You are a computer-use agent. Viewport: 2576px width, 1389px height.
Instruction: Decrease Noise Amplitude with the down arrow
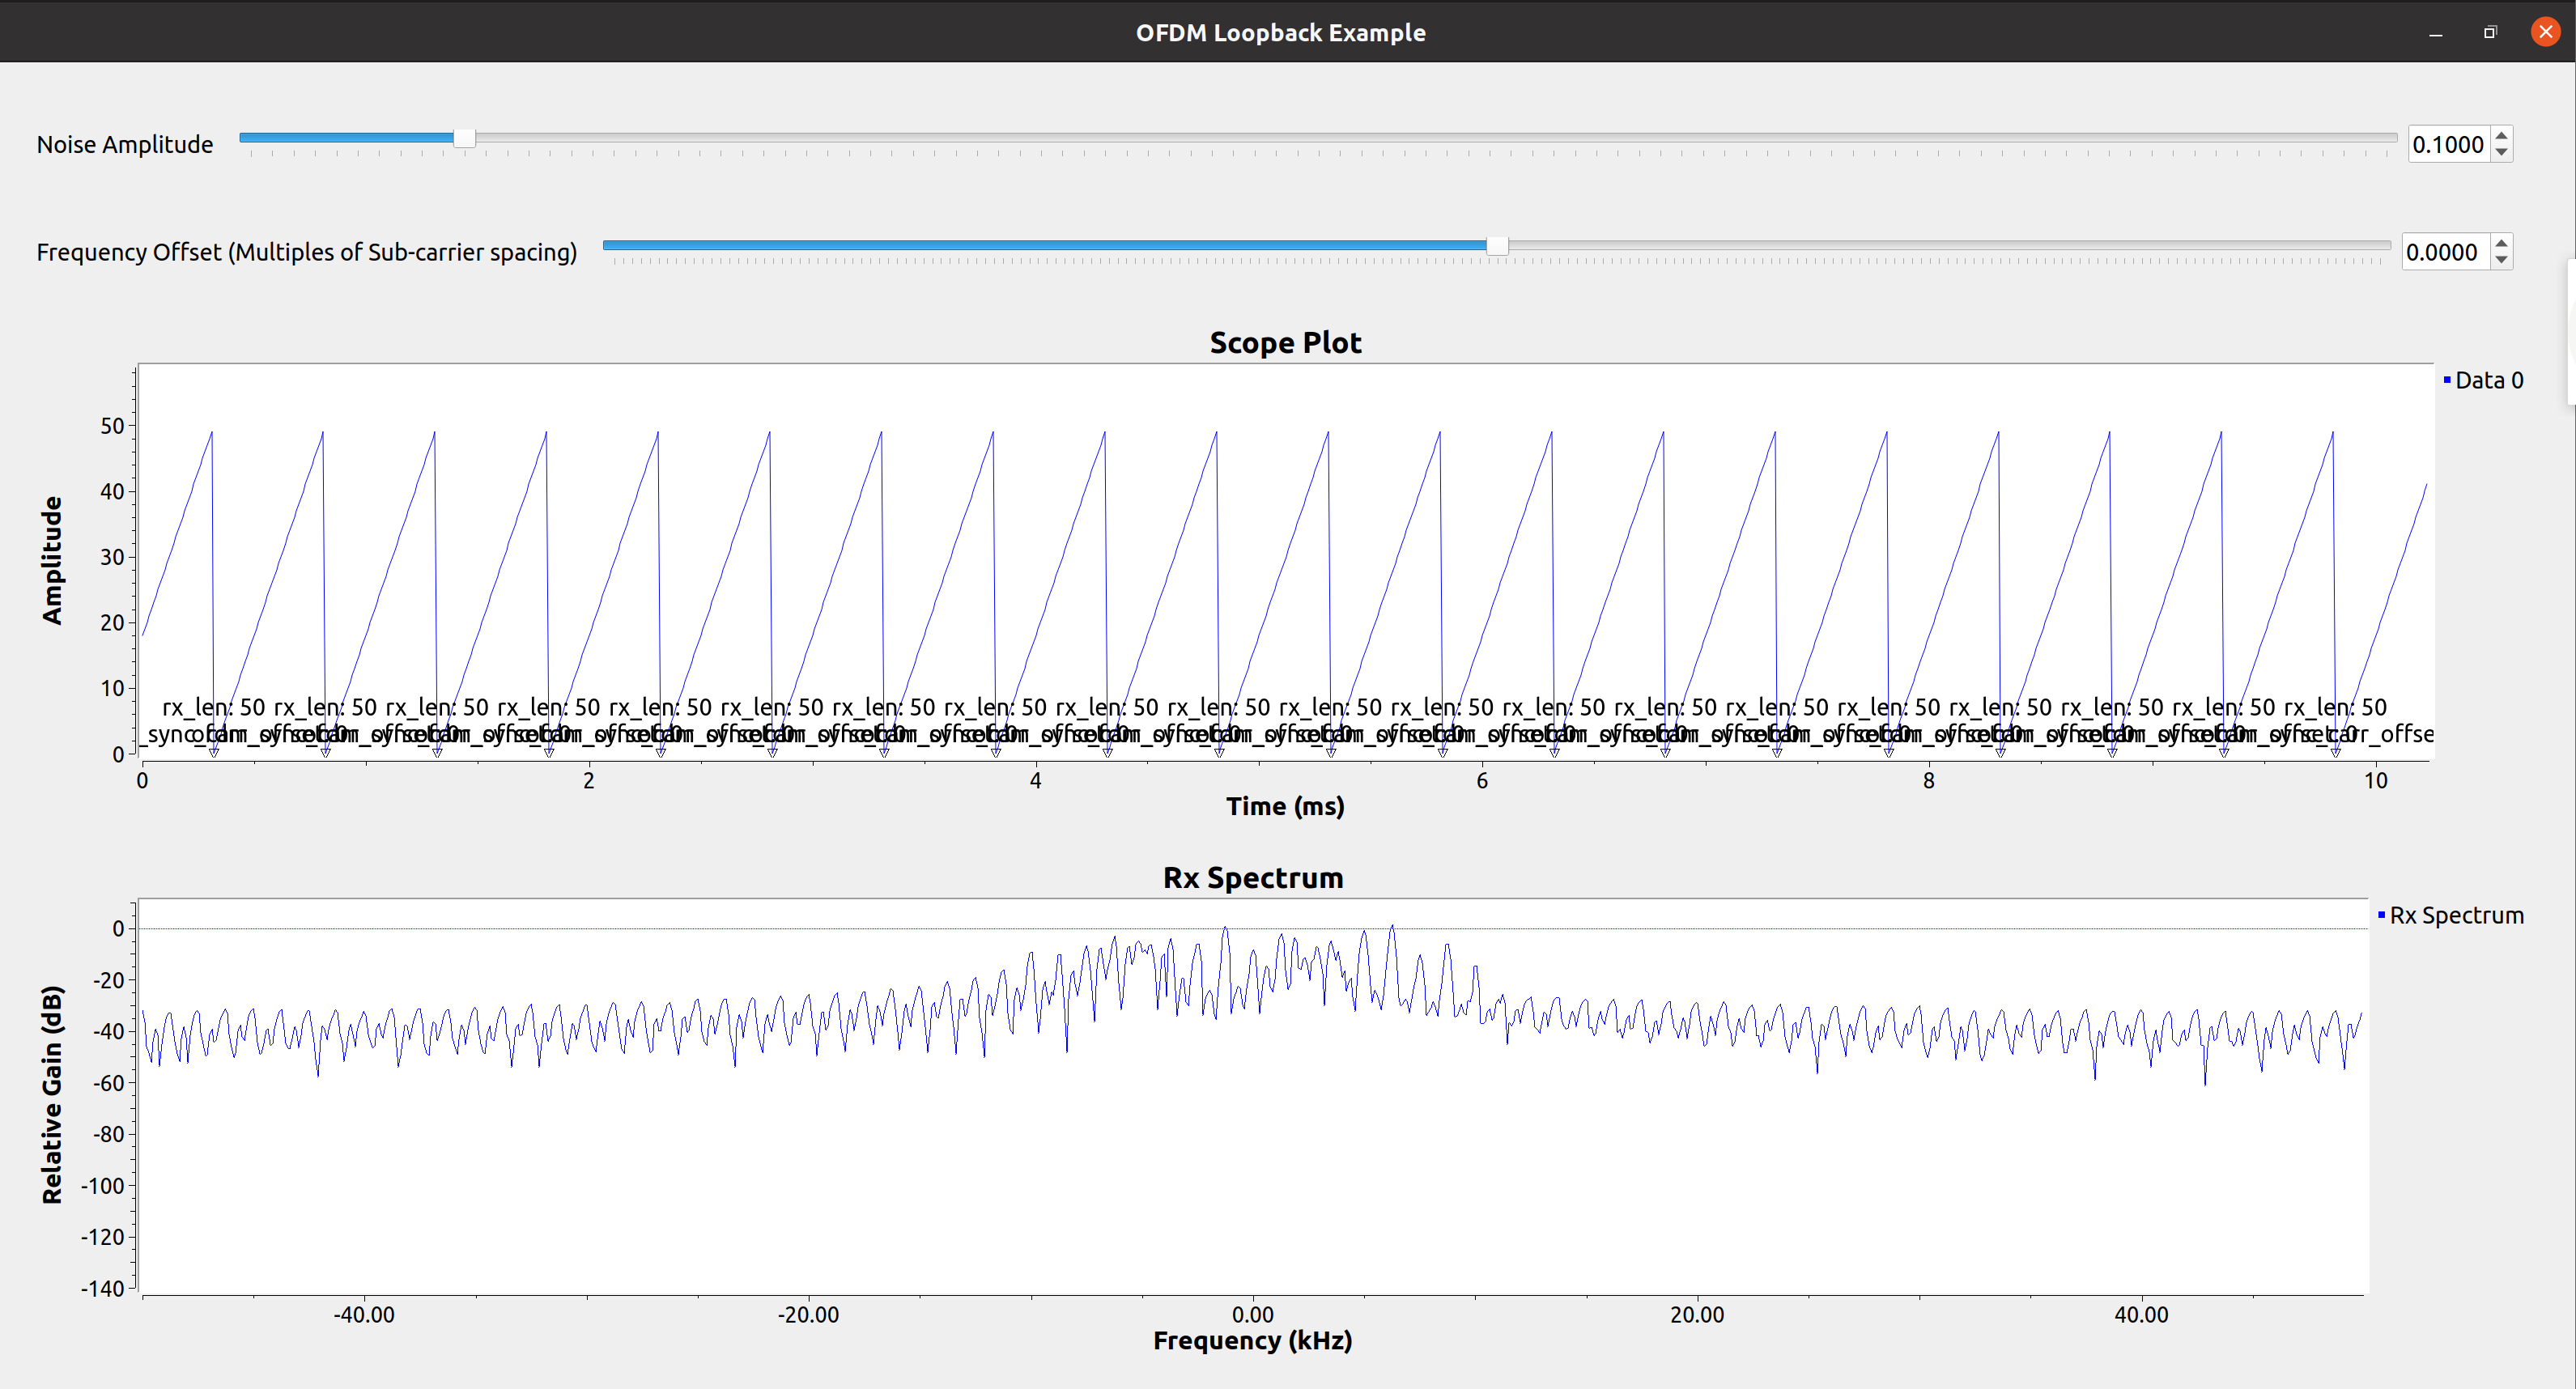coord(2501,152)
